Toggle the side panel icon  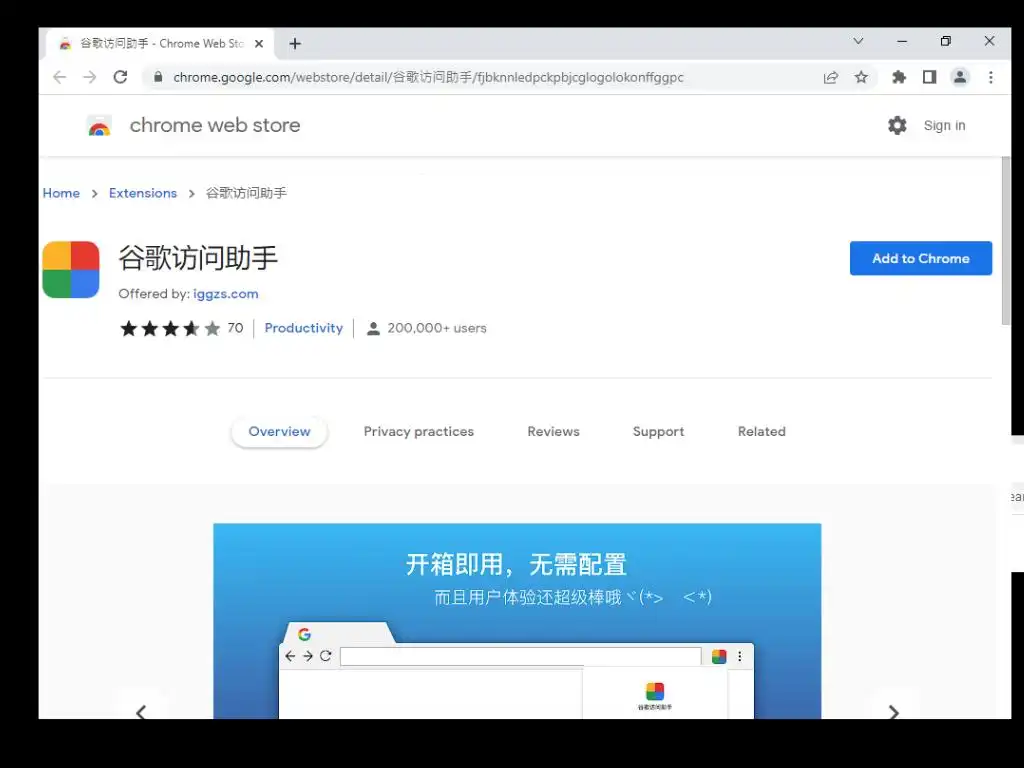(x=929, y=77)
